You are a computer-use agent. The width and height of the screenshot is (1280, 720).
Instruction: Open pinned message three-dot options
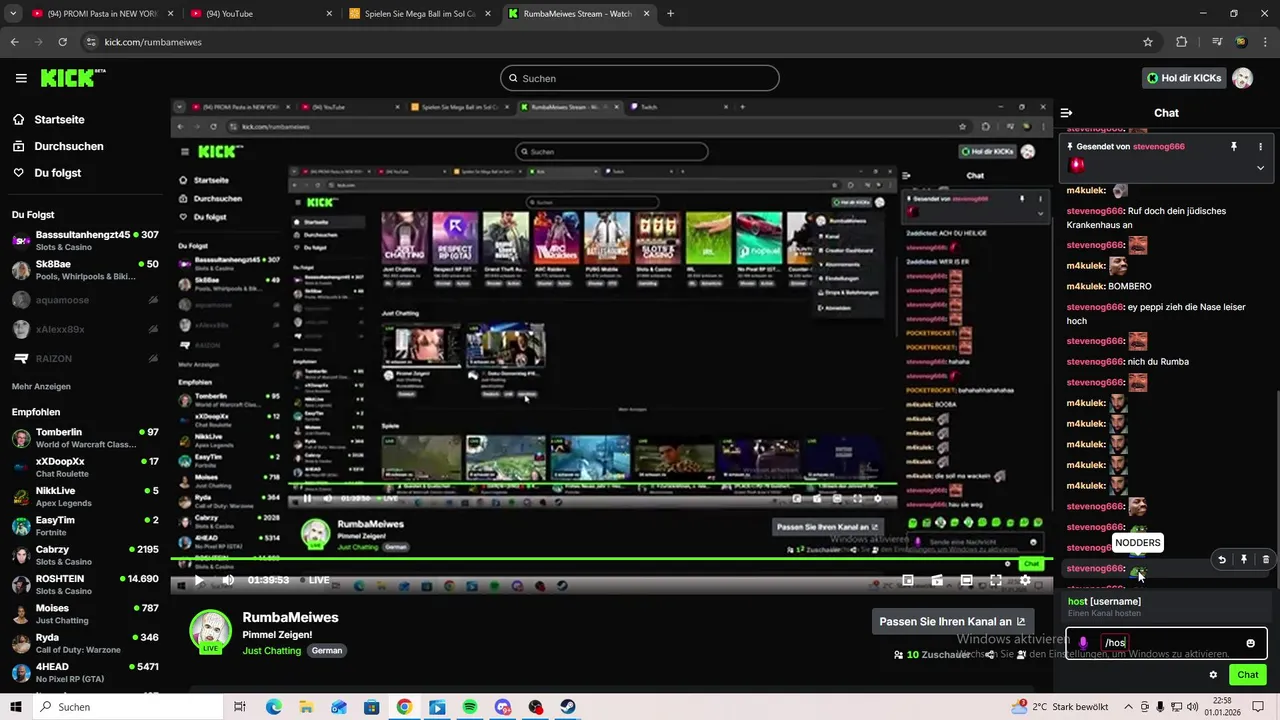(1260, 146)
